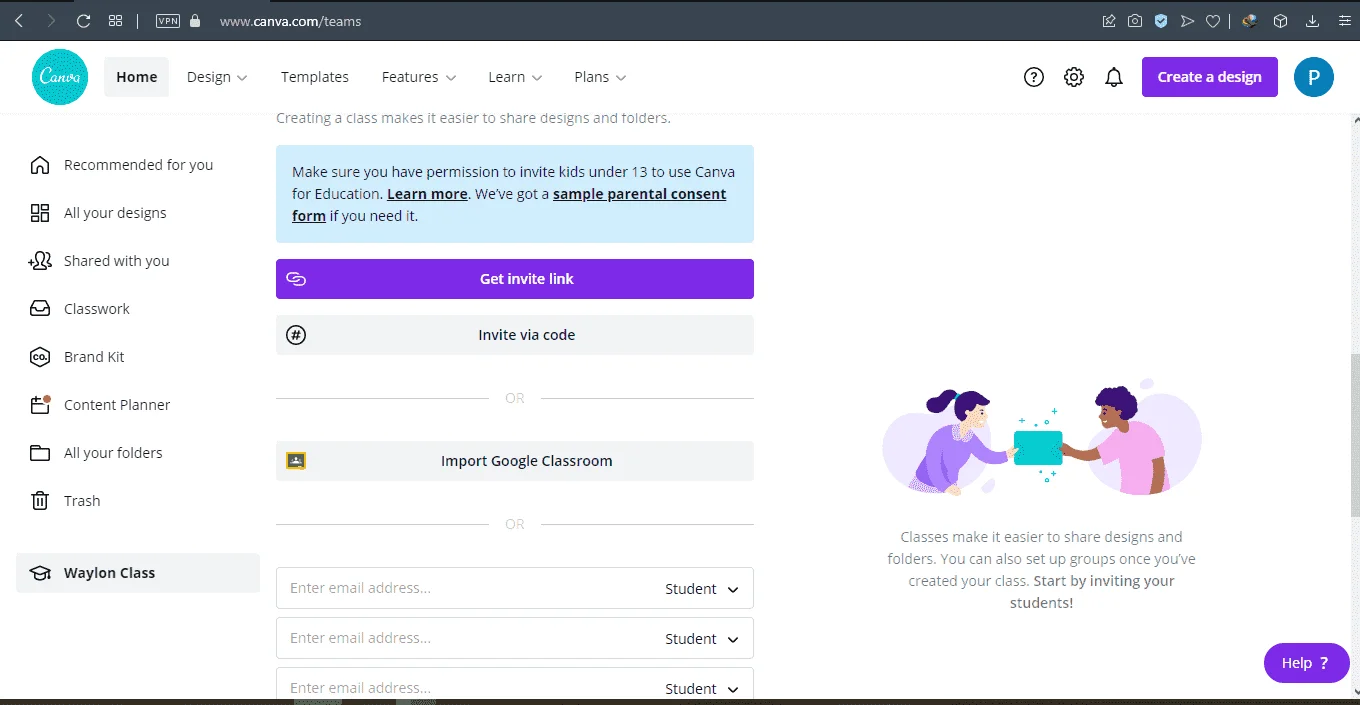Open the Learn more link

427,194
